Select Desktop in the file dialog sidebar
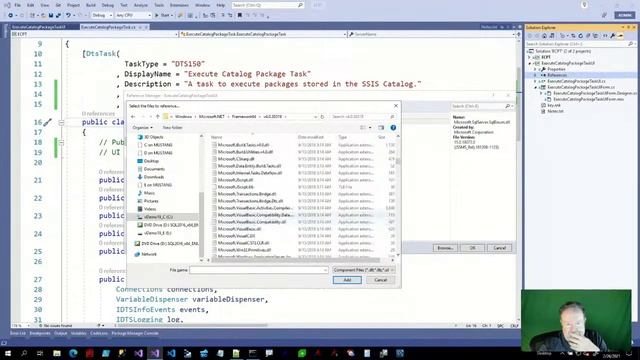Screen dimensions: 640x360 point(151,161)
